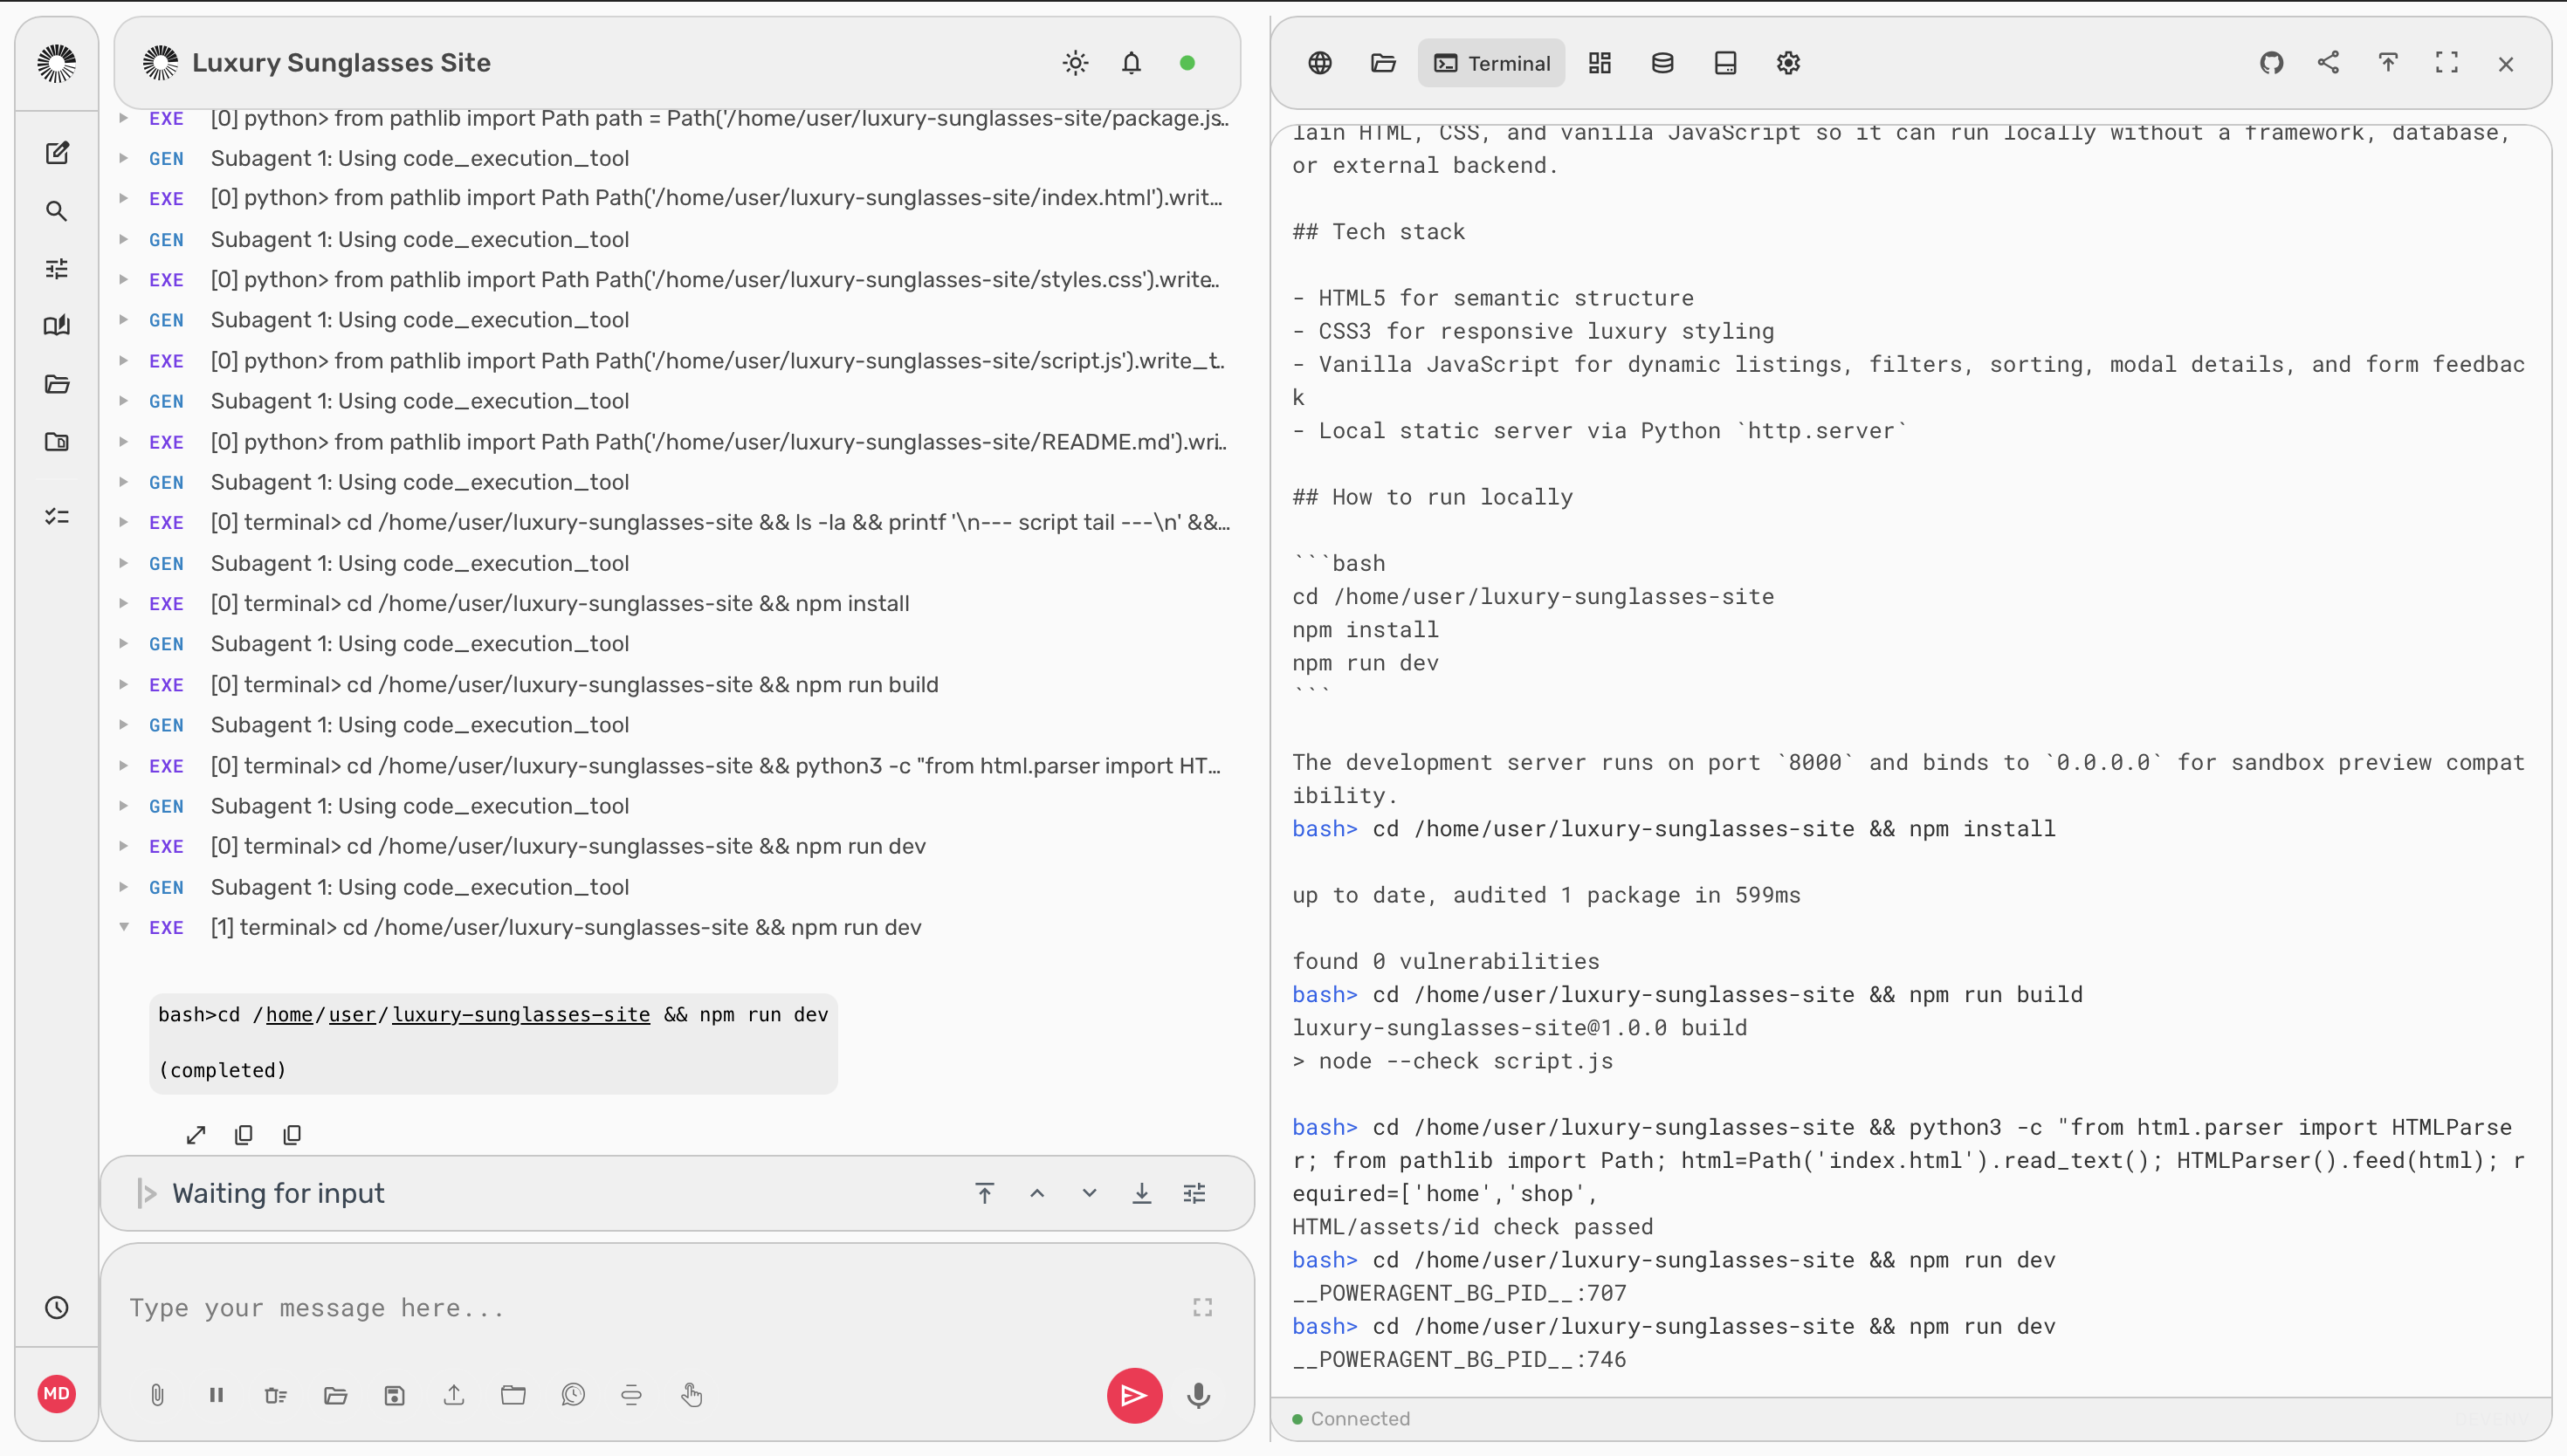2567x1456 pixels.
Task: Click the 'Luxury Sunglasses Site' title
Action: (x=341, y=63)
